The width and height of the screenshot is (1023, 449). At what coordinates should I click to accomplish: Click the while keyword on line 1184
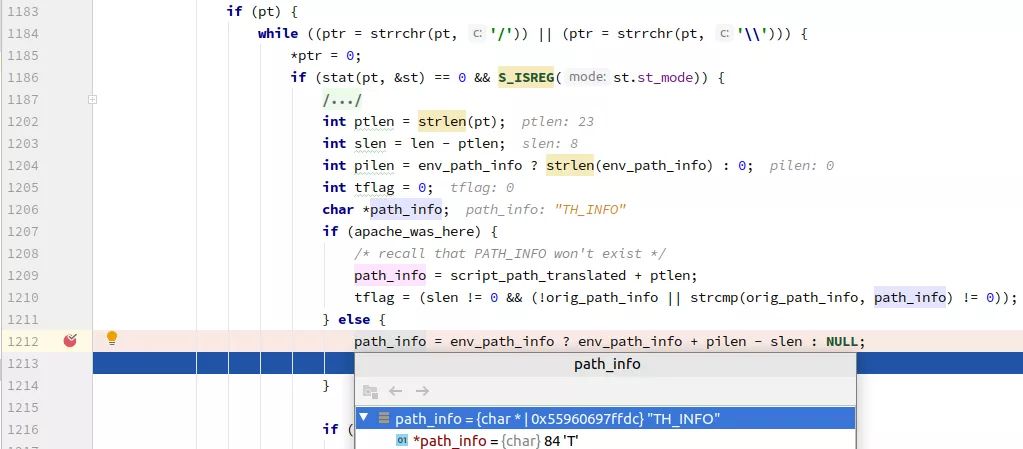(x=278, y=34)
